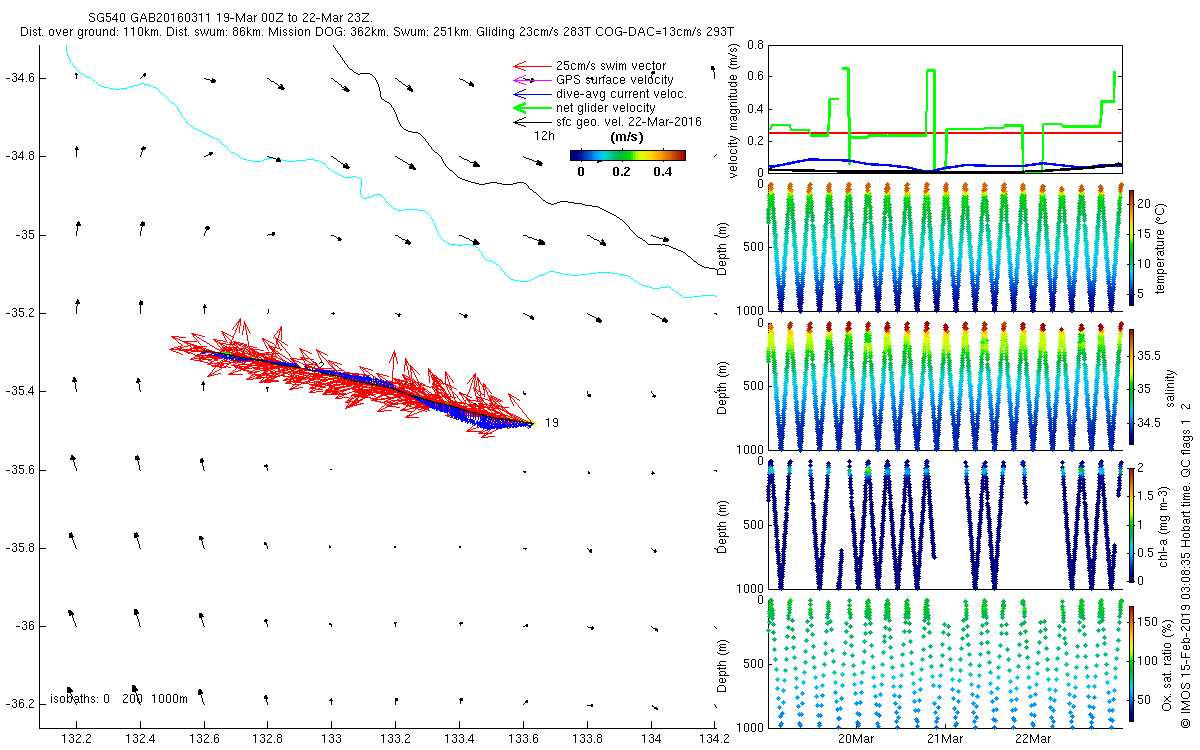Screen dimensions: 1200x750
Task: Select the 'net glider velocity' legend text
Action: 605,108
